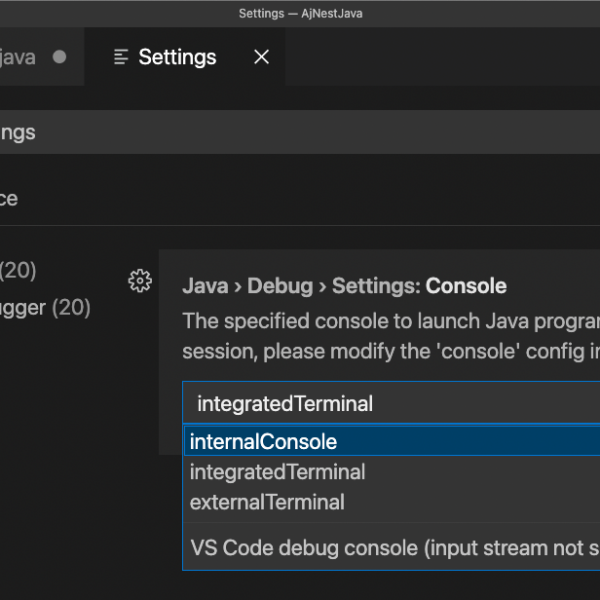Click the window title Settings — AjNestJava
The height and width of the screenshot is (600, 600).
pyautogui.click(x=300, y=13)
